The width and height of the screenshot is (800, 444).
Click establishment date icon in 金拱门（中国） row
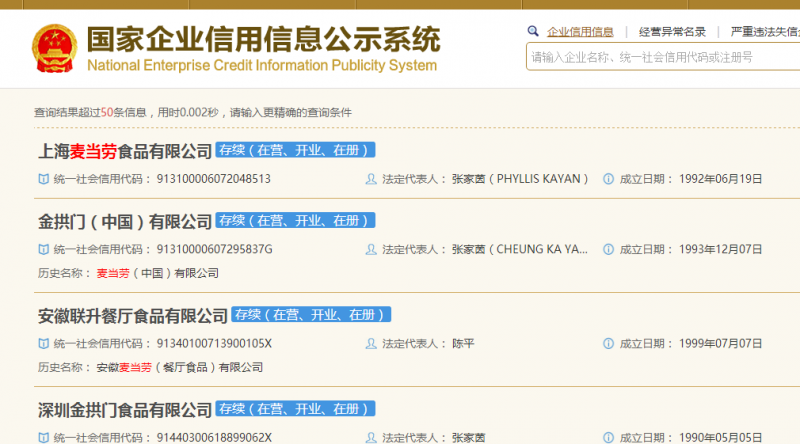coord(609,249)
